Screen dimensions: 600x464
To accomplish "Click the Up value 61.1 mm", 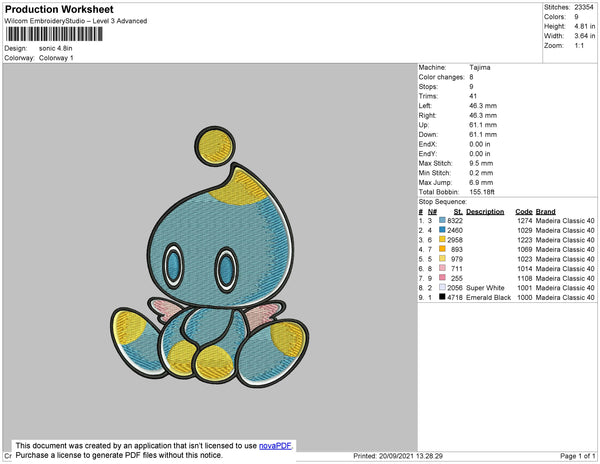I will tap(483, 125).
